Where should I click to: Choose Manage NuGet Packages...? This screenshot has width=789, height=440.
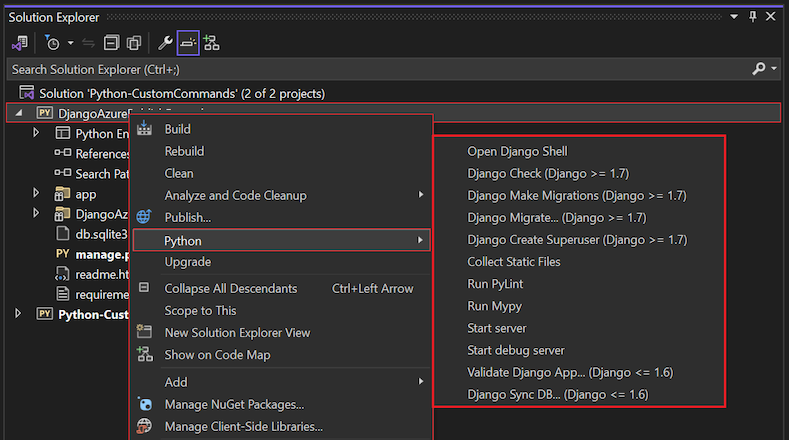click(234, 404)
